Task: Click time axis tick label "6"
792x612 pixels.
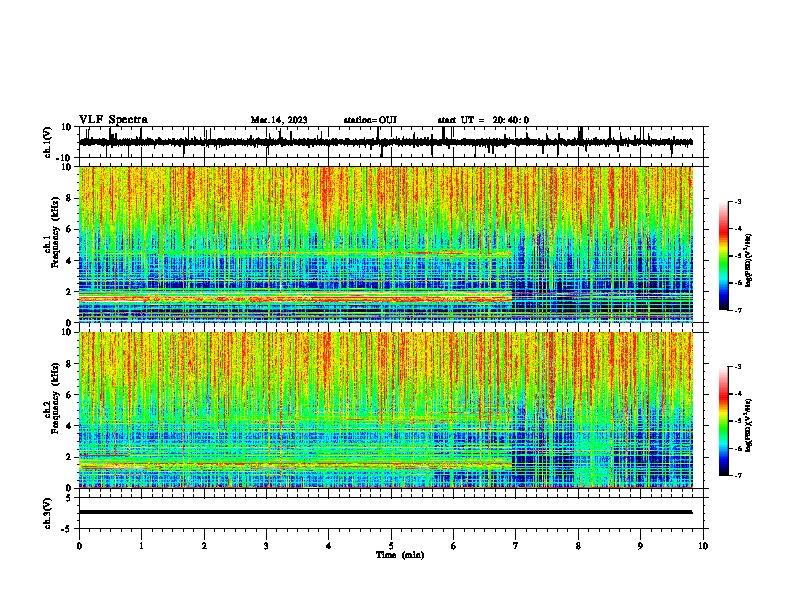Action: point(454,546)
